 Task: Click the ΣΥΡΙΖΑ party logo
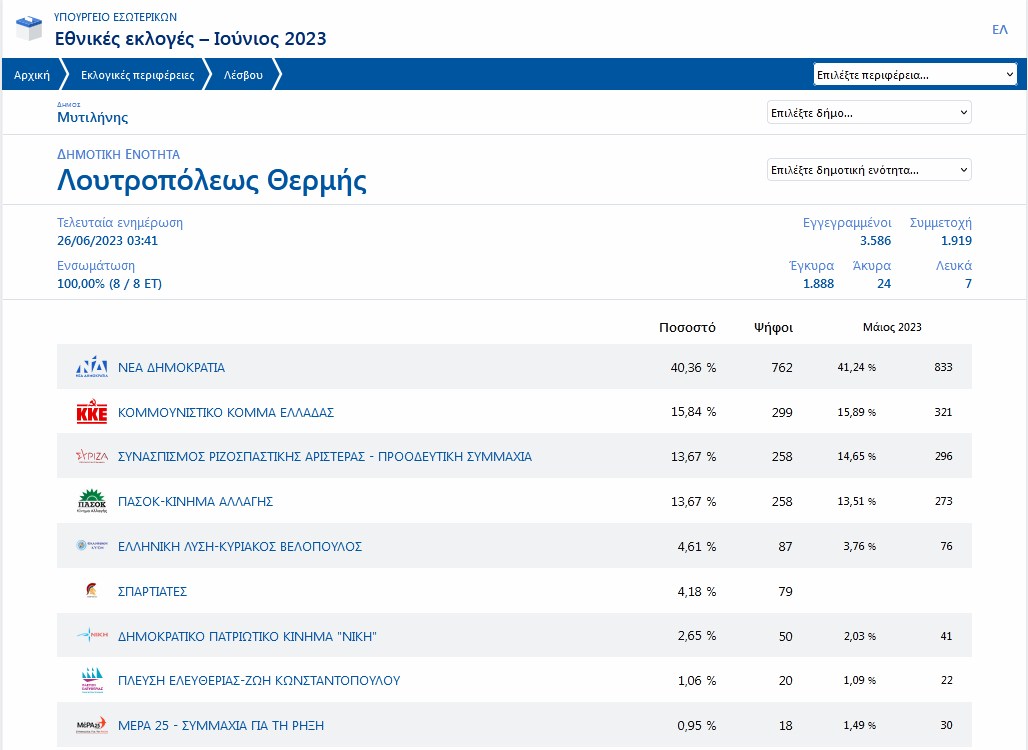[92, 457]
